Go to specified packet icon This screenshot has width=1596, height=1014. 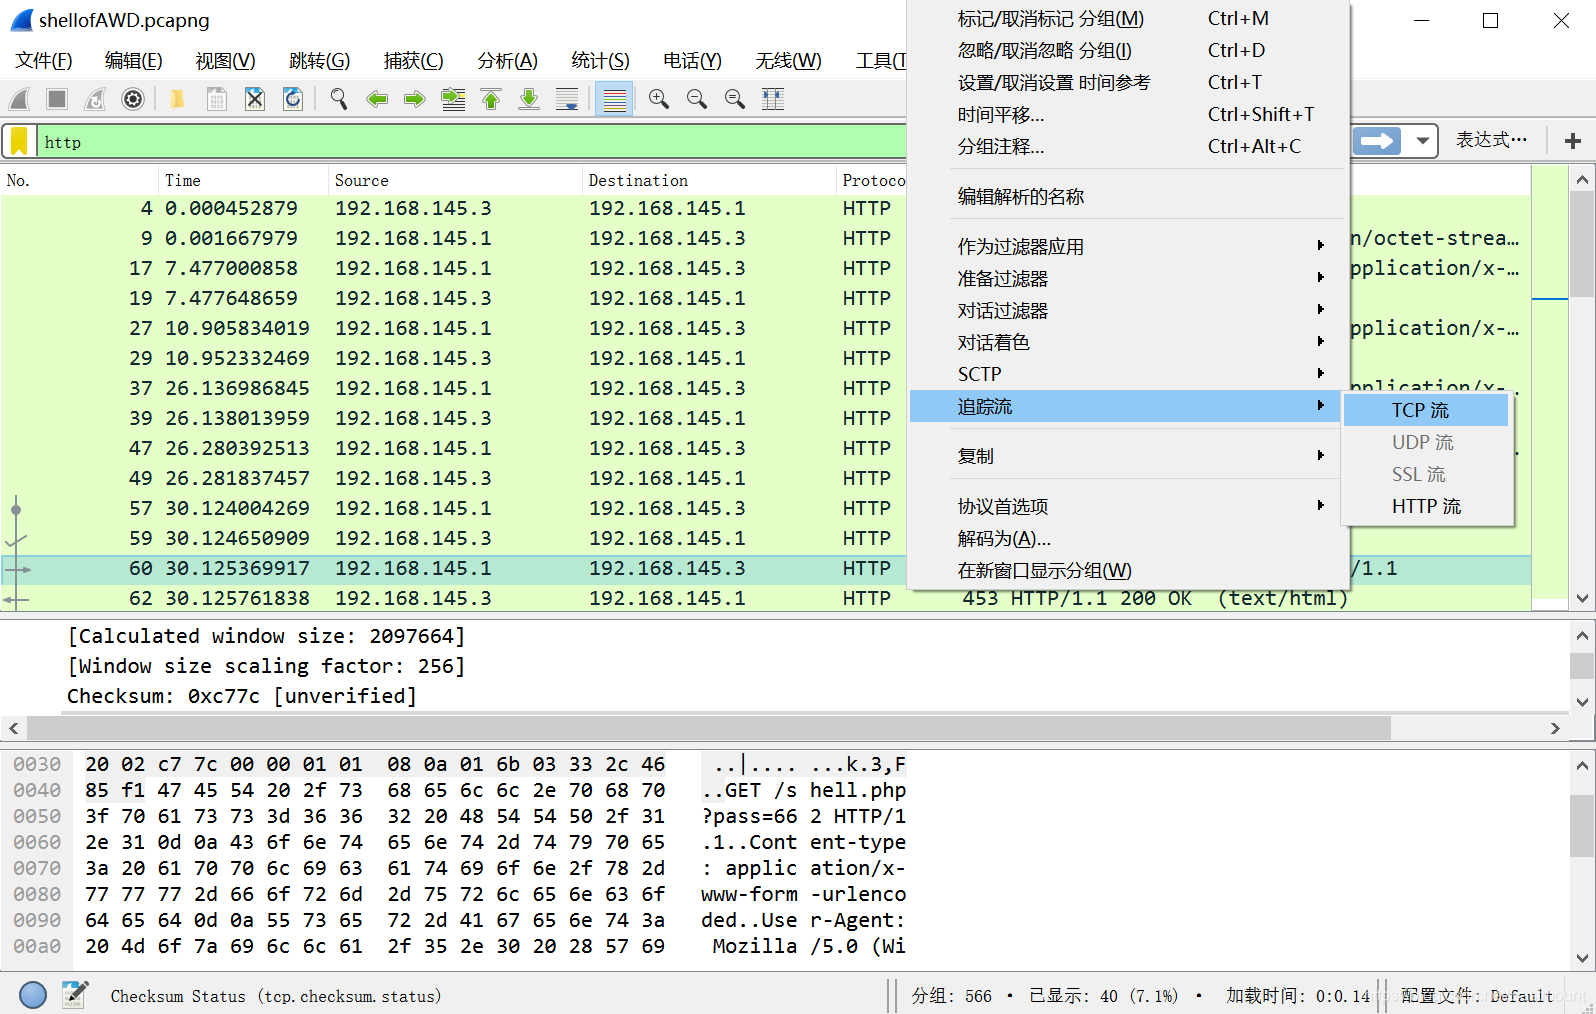click(x=453, y=99)
